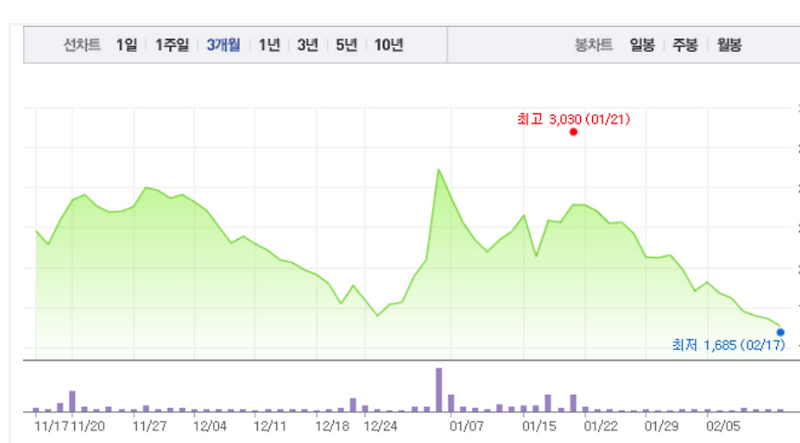Click the 12/11 date axis label
The height and width of the screenshot is (443, 800).
click(270, 426)
